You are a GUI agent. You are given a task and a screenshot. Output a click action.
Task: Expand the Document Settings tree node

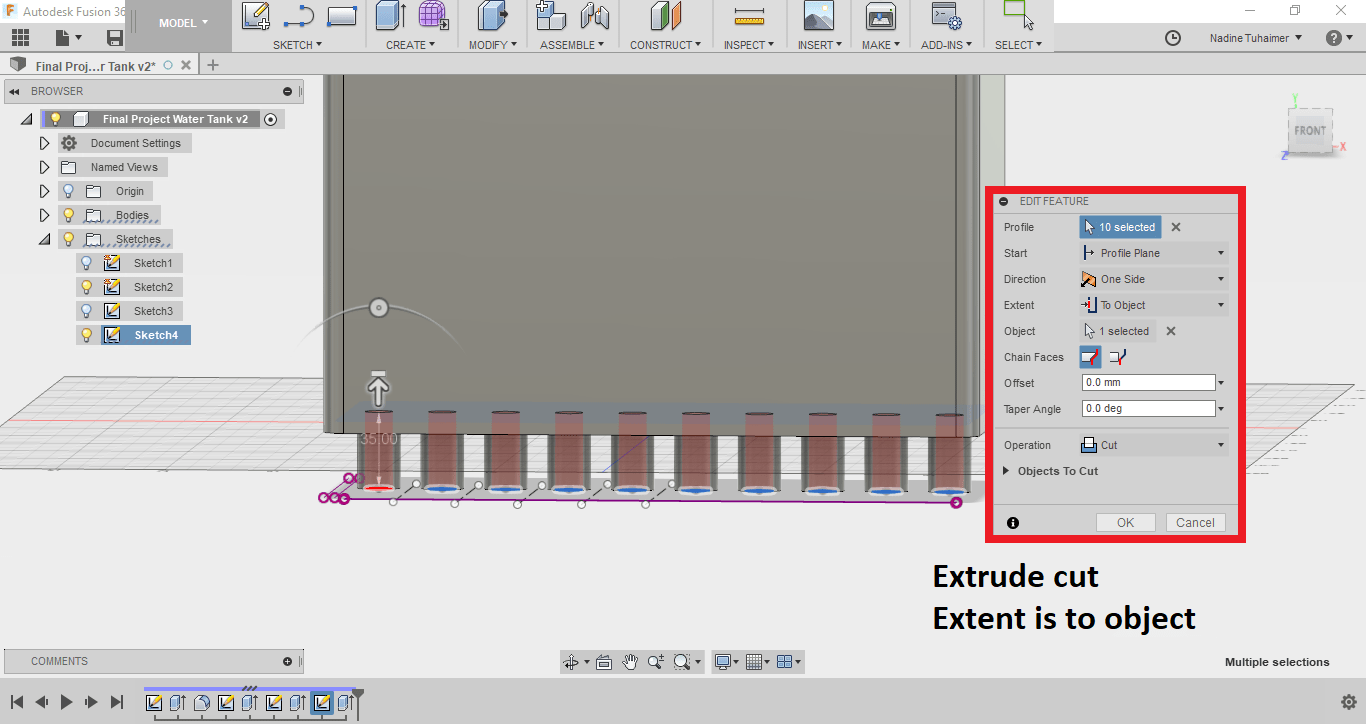pyautogui.click(x=44, y=143)
